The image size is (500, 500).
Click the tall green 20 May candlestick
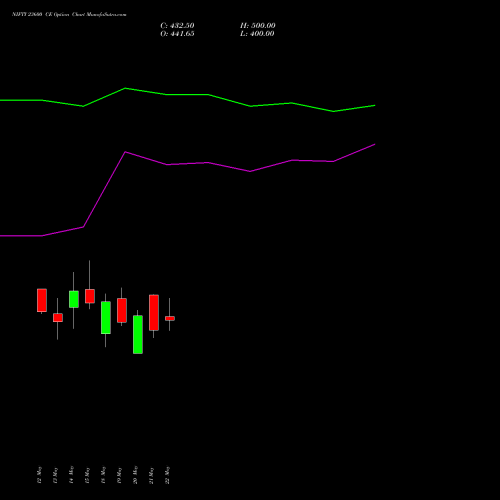coord(138,334)
